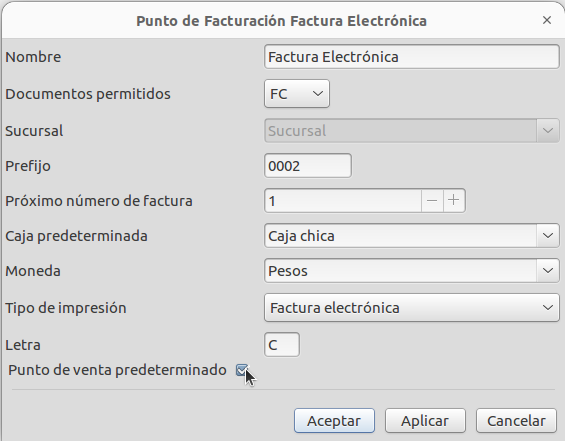Increase invoice number with plus button
Viewport: 565px width, 441px height.
tap(454, 201)
